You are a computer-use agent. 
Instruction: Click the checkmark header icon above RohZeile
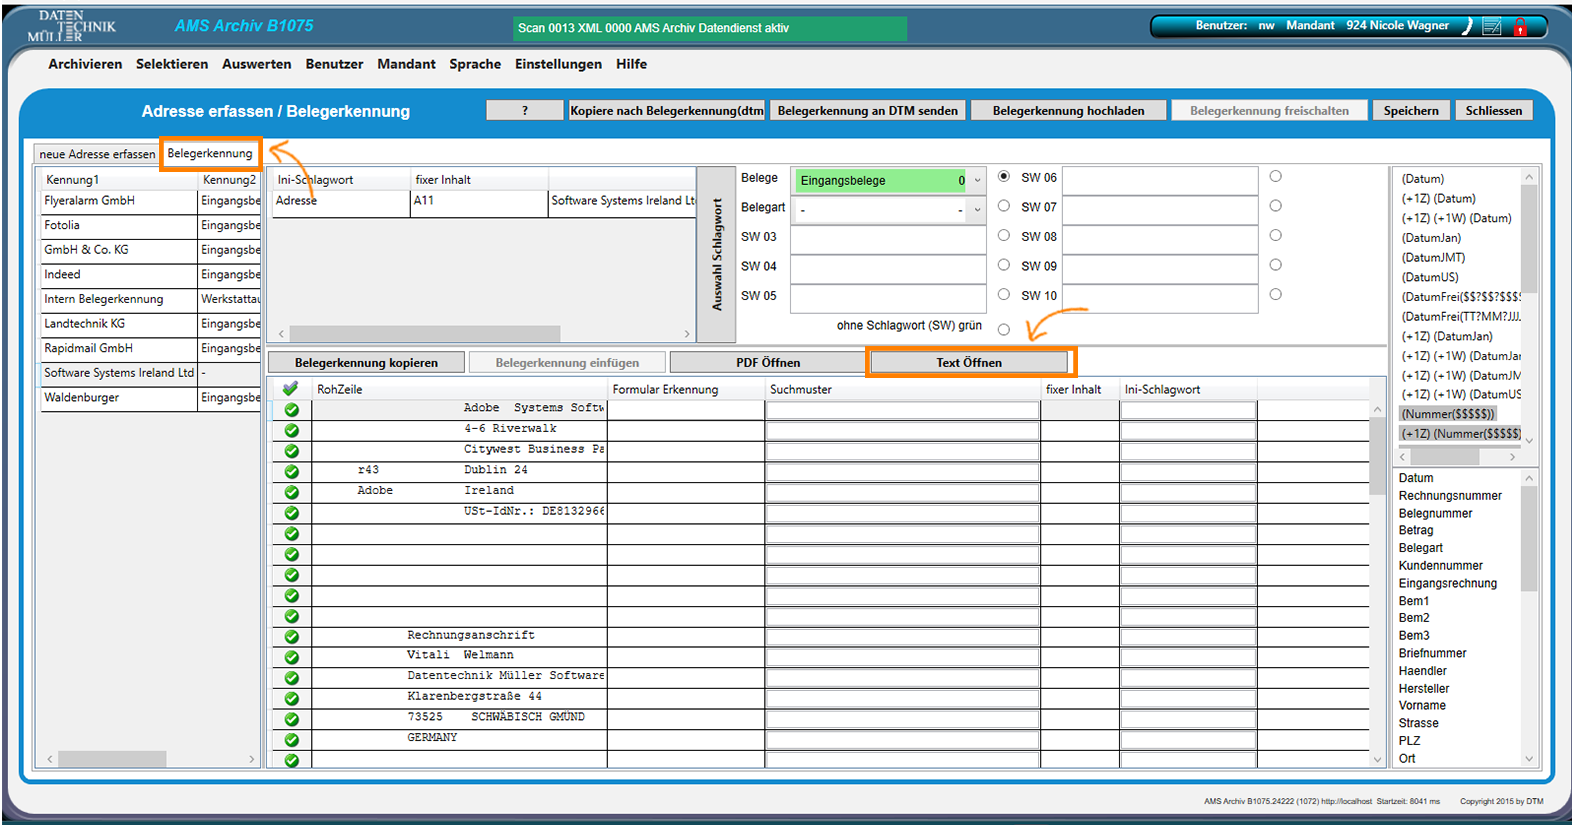pyautogui.click(x=291, y=389)
